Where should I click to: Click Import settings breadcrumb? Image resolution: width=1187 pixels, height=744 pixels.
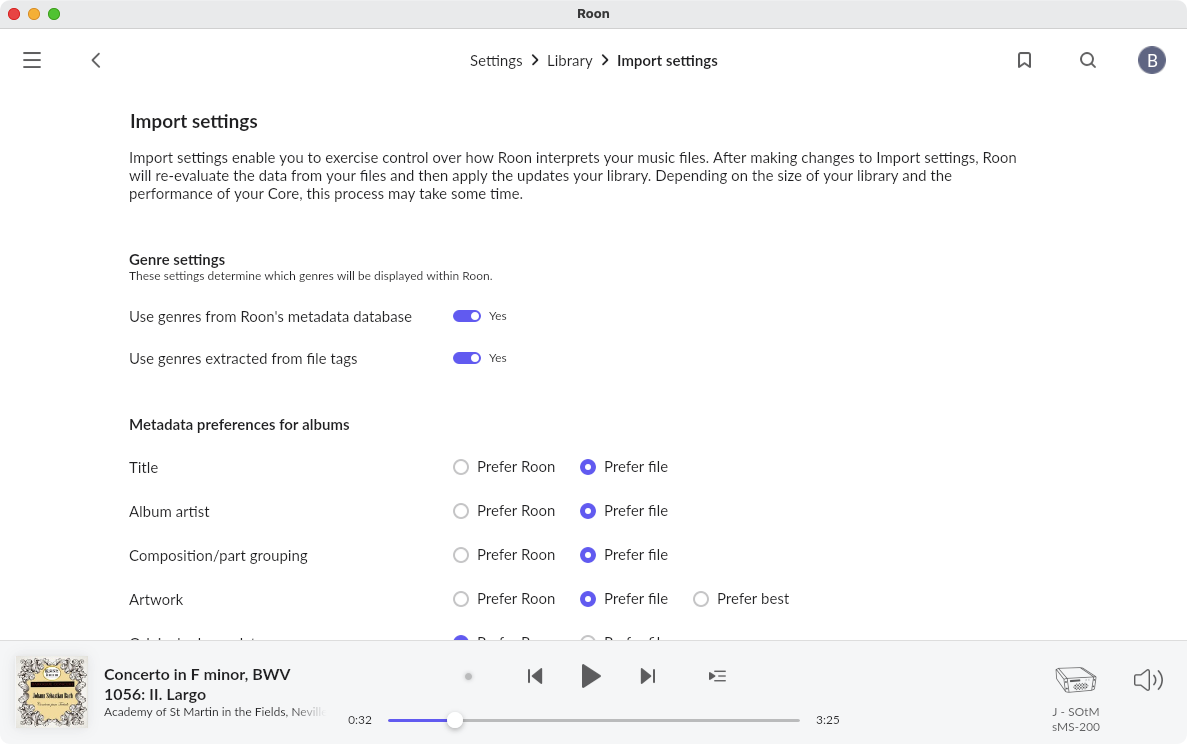pyautogui.click(x=667, y=61)
